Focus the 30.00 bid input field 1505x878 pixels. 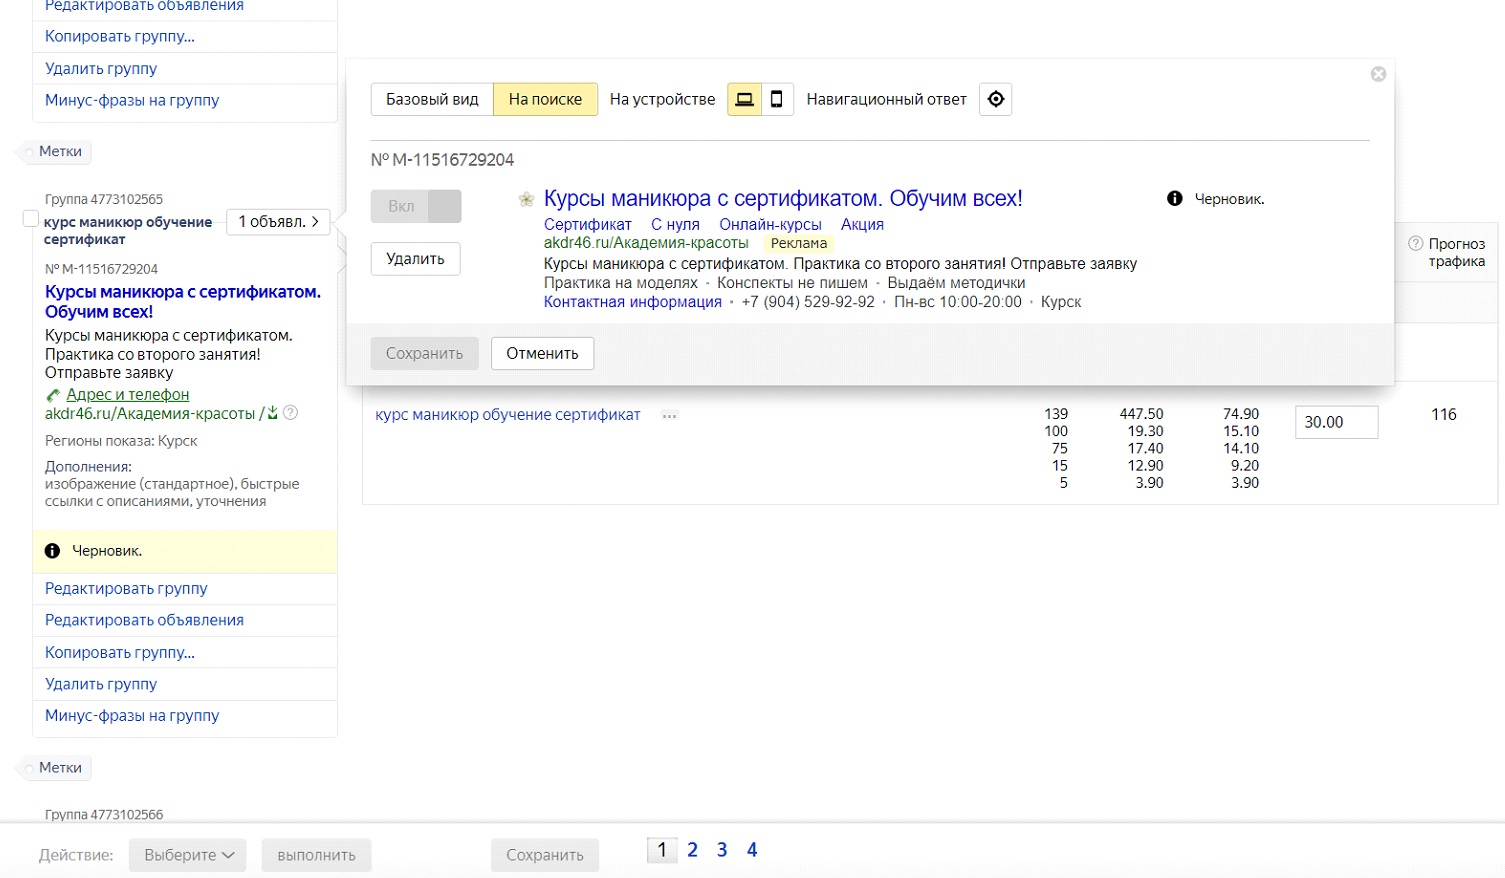tap(1336, 422)
